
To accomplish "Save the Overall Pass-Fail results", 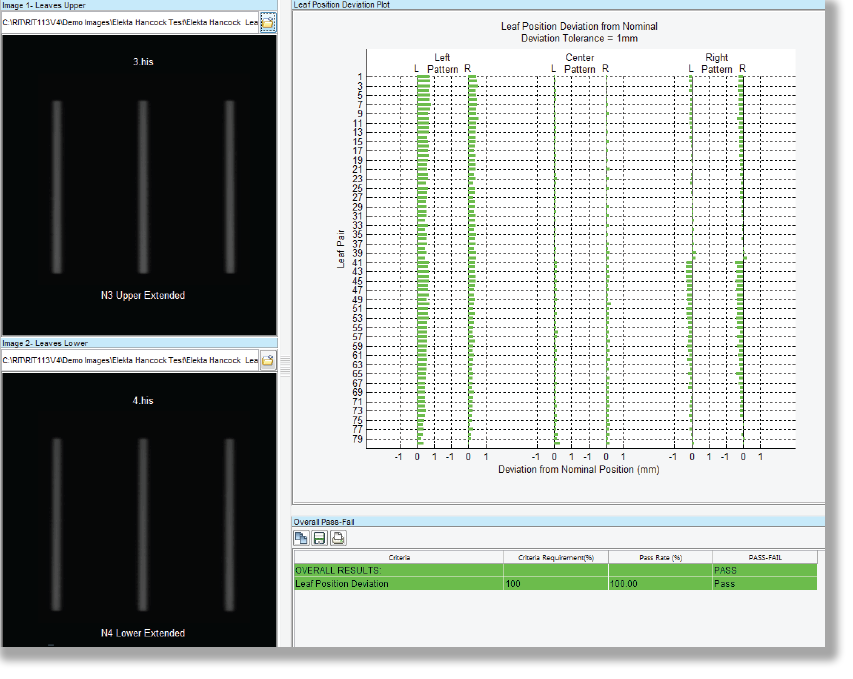I will [320, 538].
